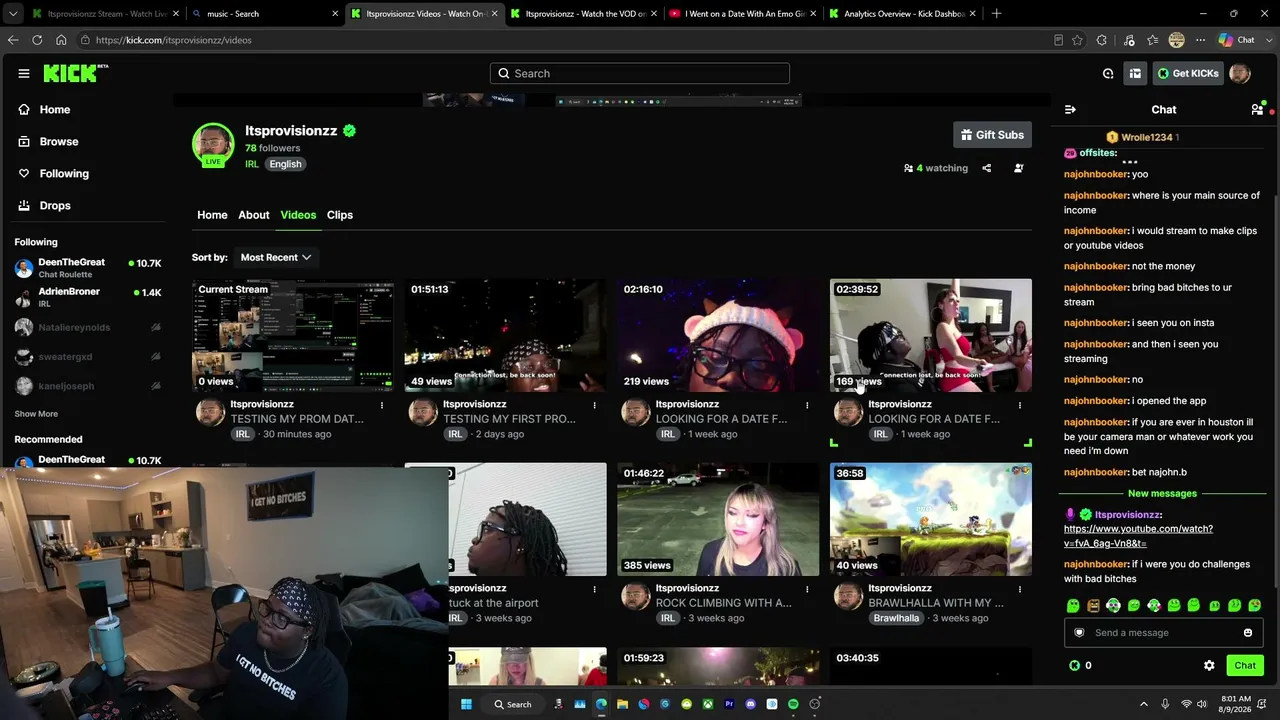Open options for ROCK CLIMBING WITH A video
The height and width of the screenshot is (720, 1280).
point(807,589)
